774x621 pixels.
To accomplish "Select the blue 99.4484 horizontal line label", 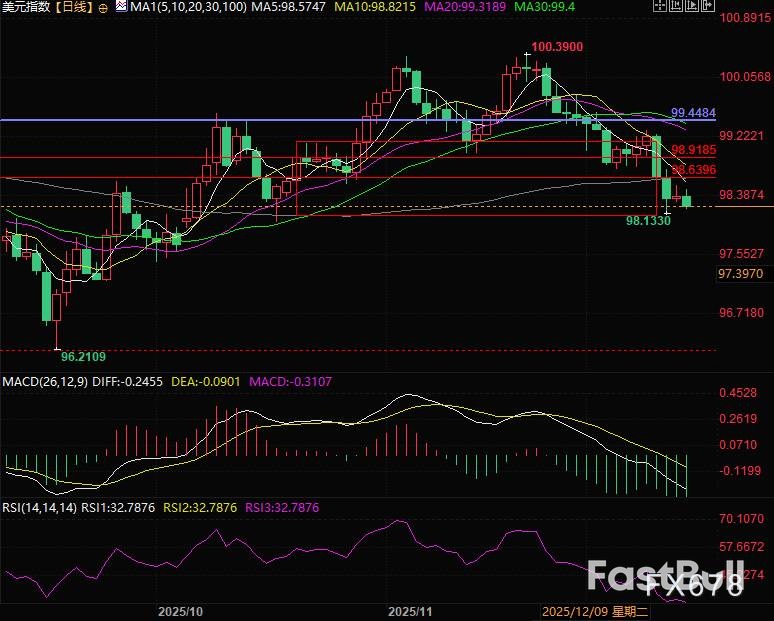I will point(693,113).
